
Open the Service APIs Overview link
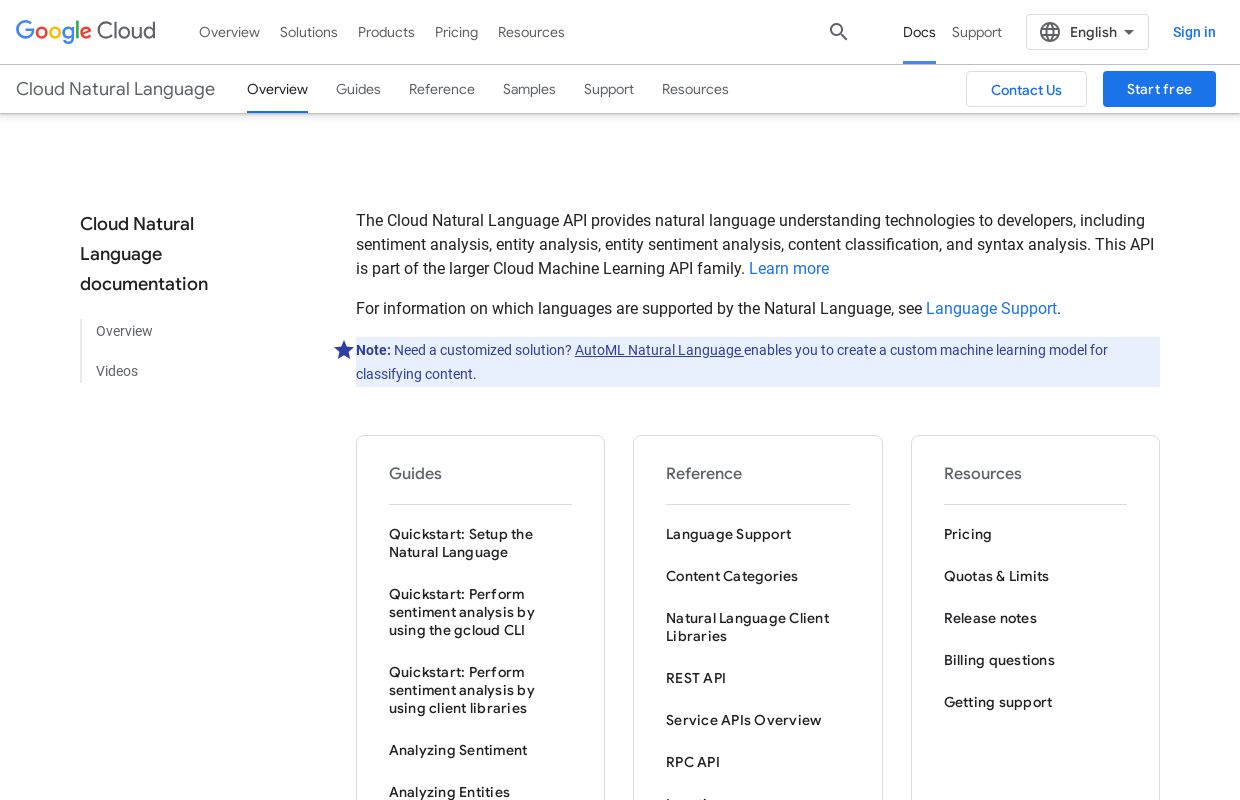[x=743, y=720]
